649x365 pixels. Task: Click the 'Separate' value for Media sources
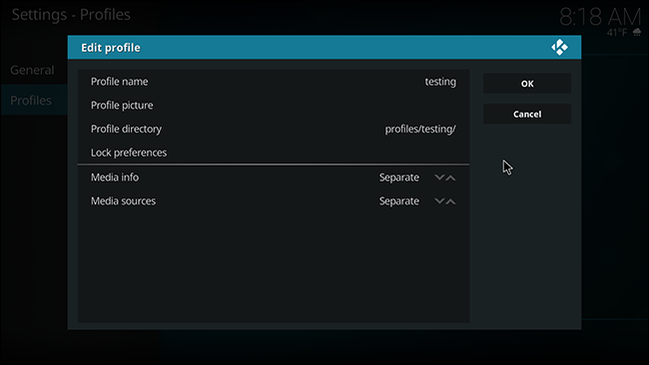coord(399,201)
